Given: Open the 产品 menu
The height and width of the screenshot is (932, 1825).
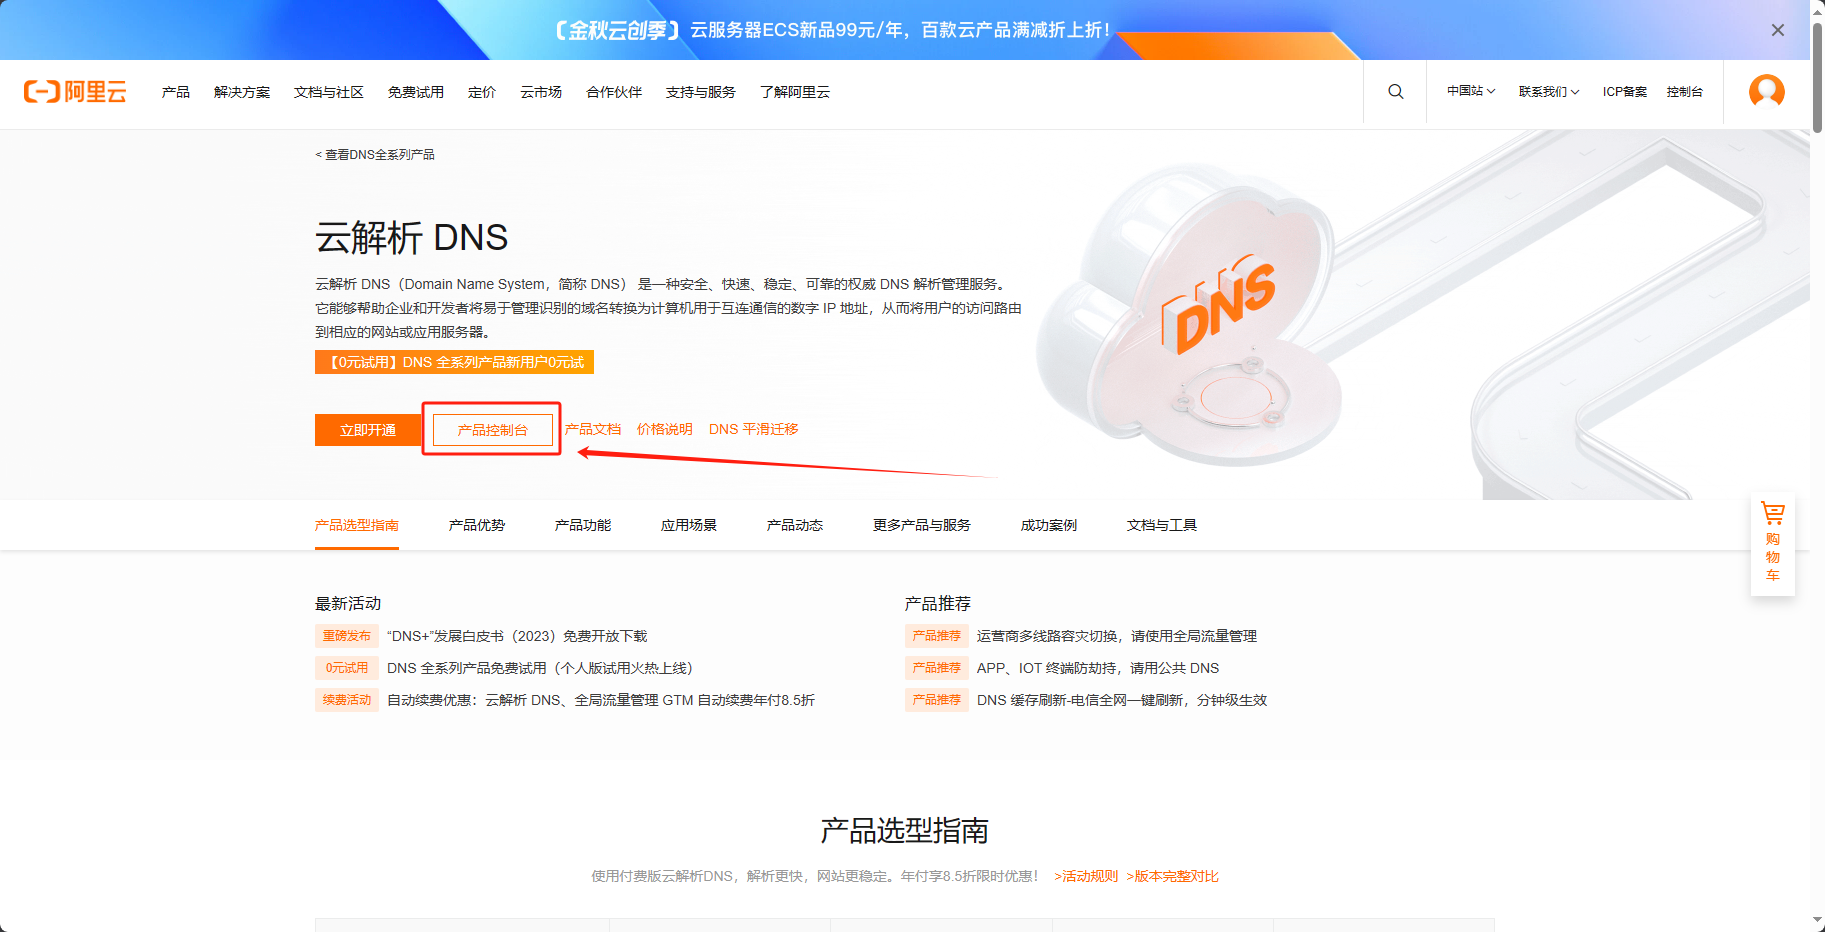Looking at the screenshot, I should (x=176, y=92).
